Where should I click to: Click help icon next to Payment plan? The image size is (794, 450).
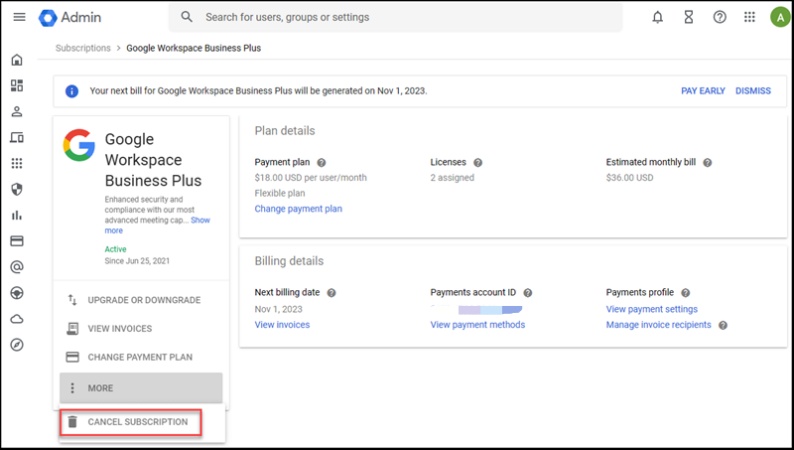click(x=321, y=162)
